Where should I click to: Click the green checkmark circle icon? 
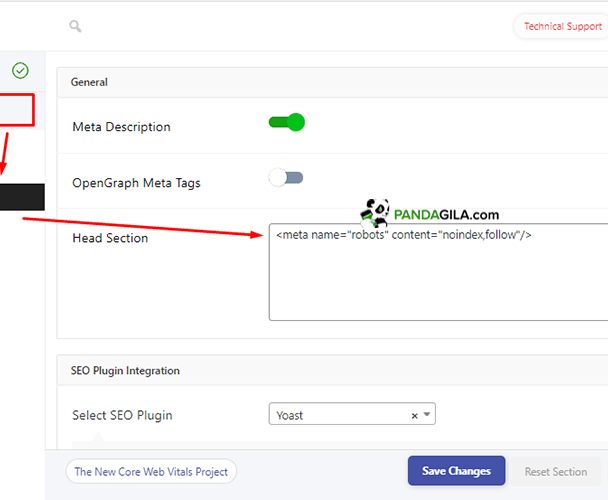20,70
